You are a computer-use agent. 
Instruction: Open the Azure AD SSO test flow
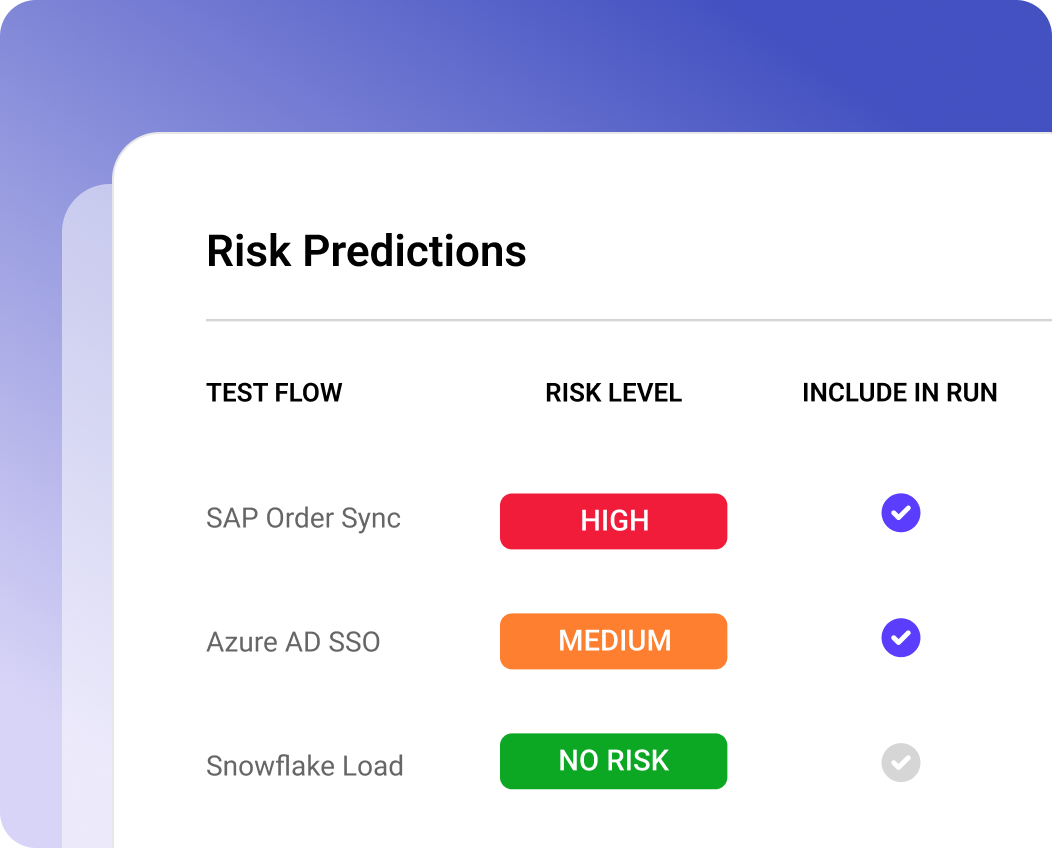[293, 642]
